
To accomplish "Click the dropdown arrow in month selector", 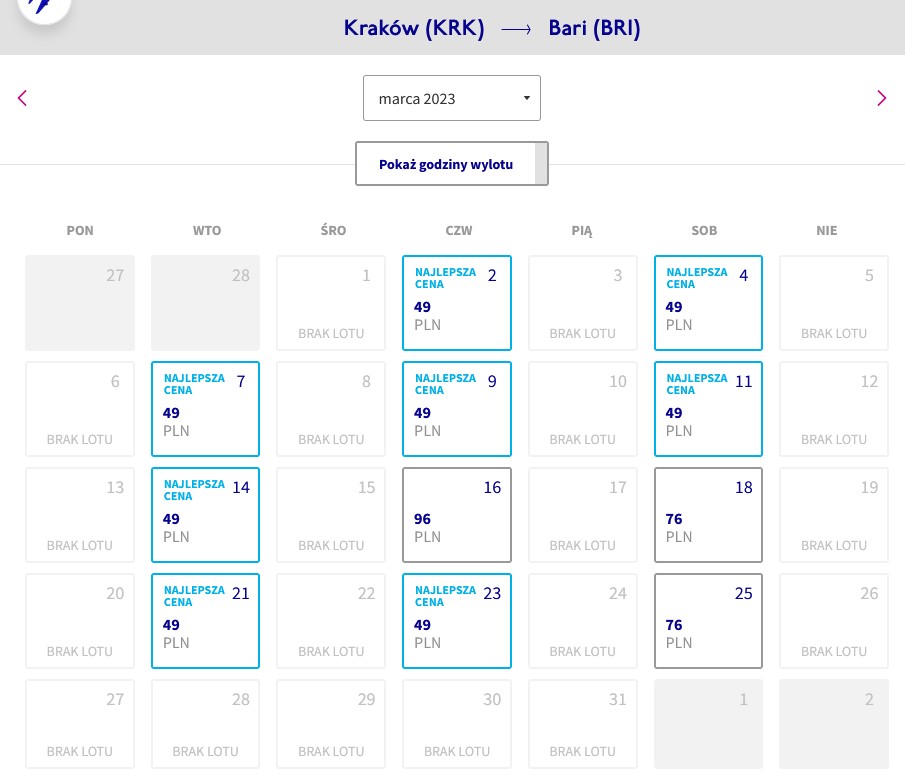I will point(526,98).
